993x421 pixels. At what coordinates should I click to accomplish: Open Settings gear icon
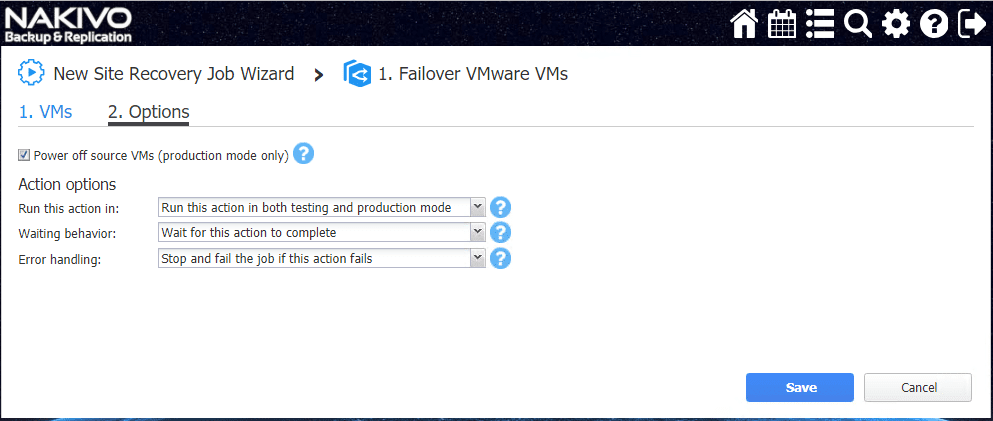896,23
